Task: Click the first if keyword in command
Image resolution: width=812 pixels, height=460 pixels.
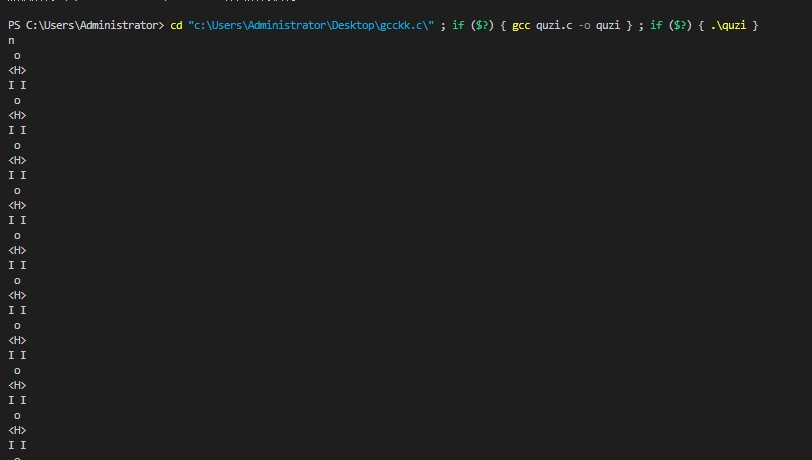Action: 458,24
